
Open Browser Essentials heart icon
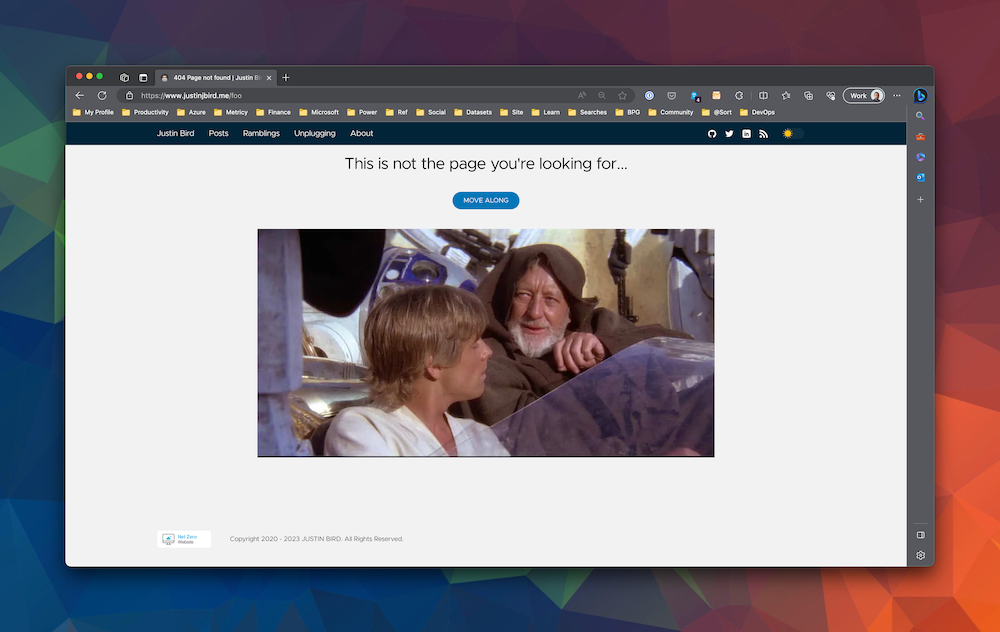tap(831, 96)
